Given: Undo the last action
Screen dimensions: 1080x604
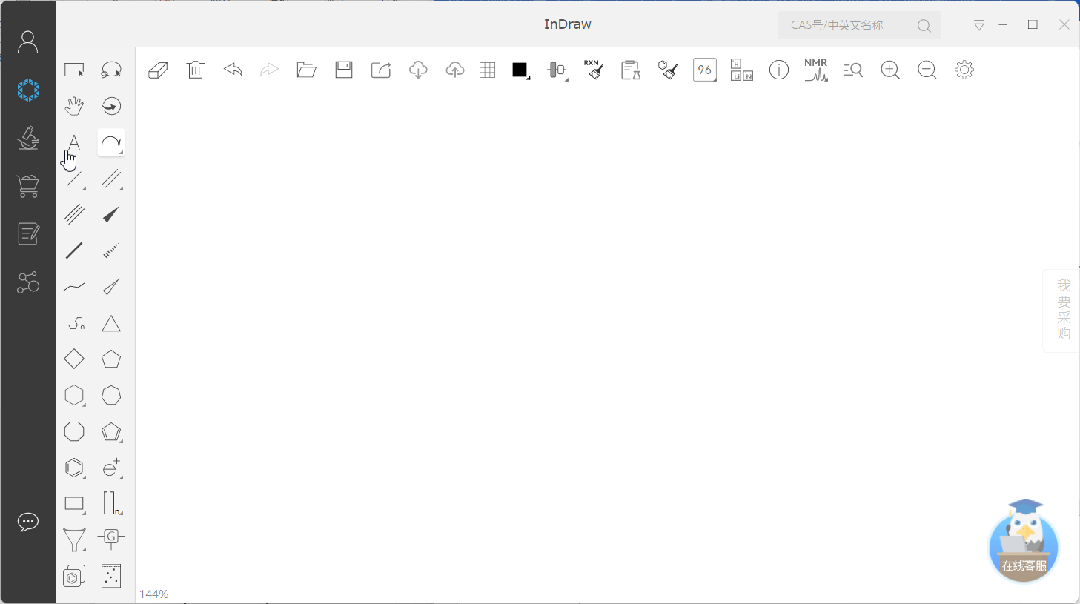Looking at the screenshot, I should pyautogui.click(x=232, y=70).
